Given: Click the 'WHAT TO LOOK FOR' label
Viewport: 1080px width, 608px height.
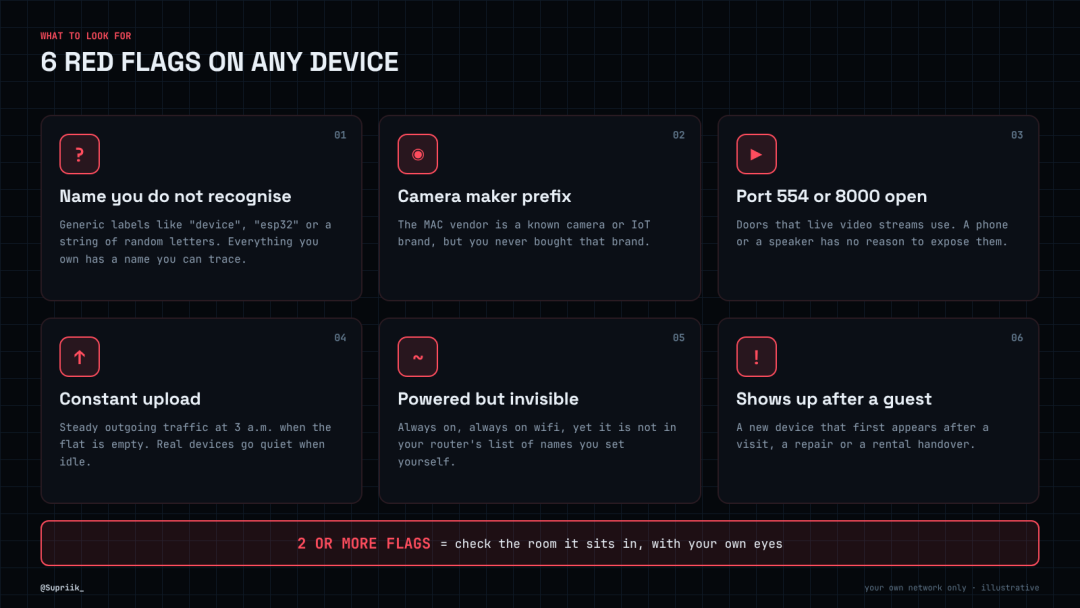Looking at the screenshot, I should (85, 36).
